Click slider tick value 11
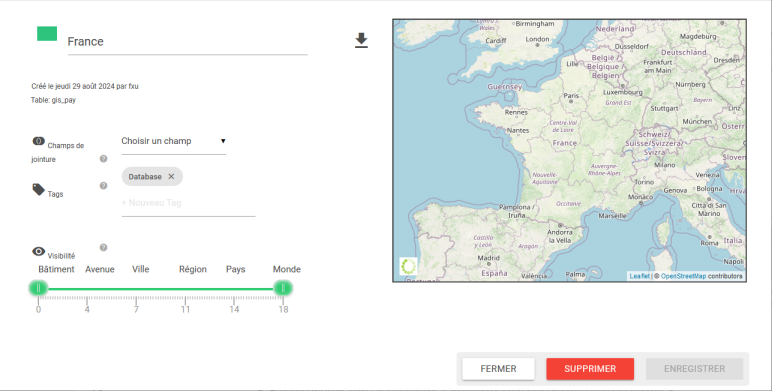 [185, 309]
